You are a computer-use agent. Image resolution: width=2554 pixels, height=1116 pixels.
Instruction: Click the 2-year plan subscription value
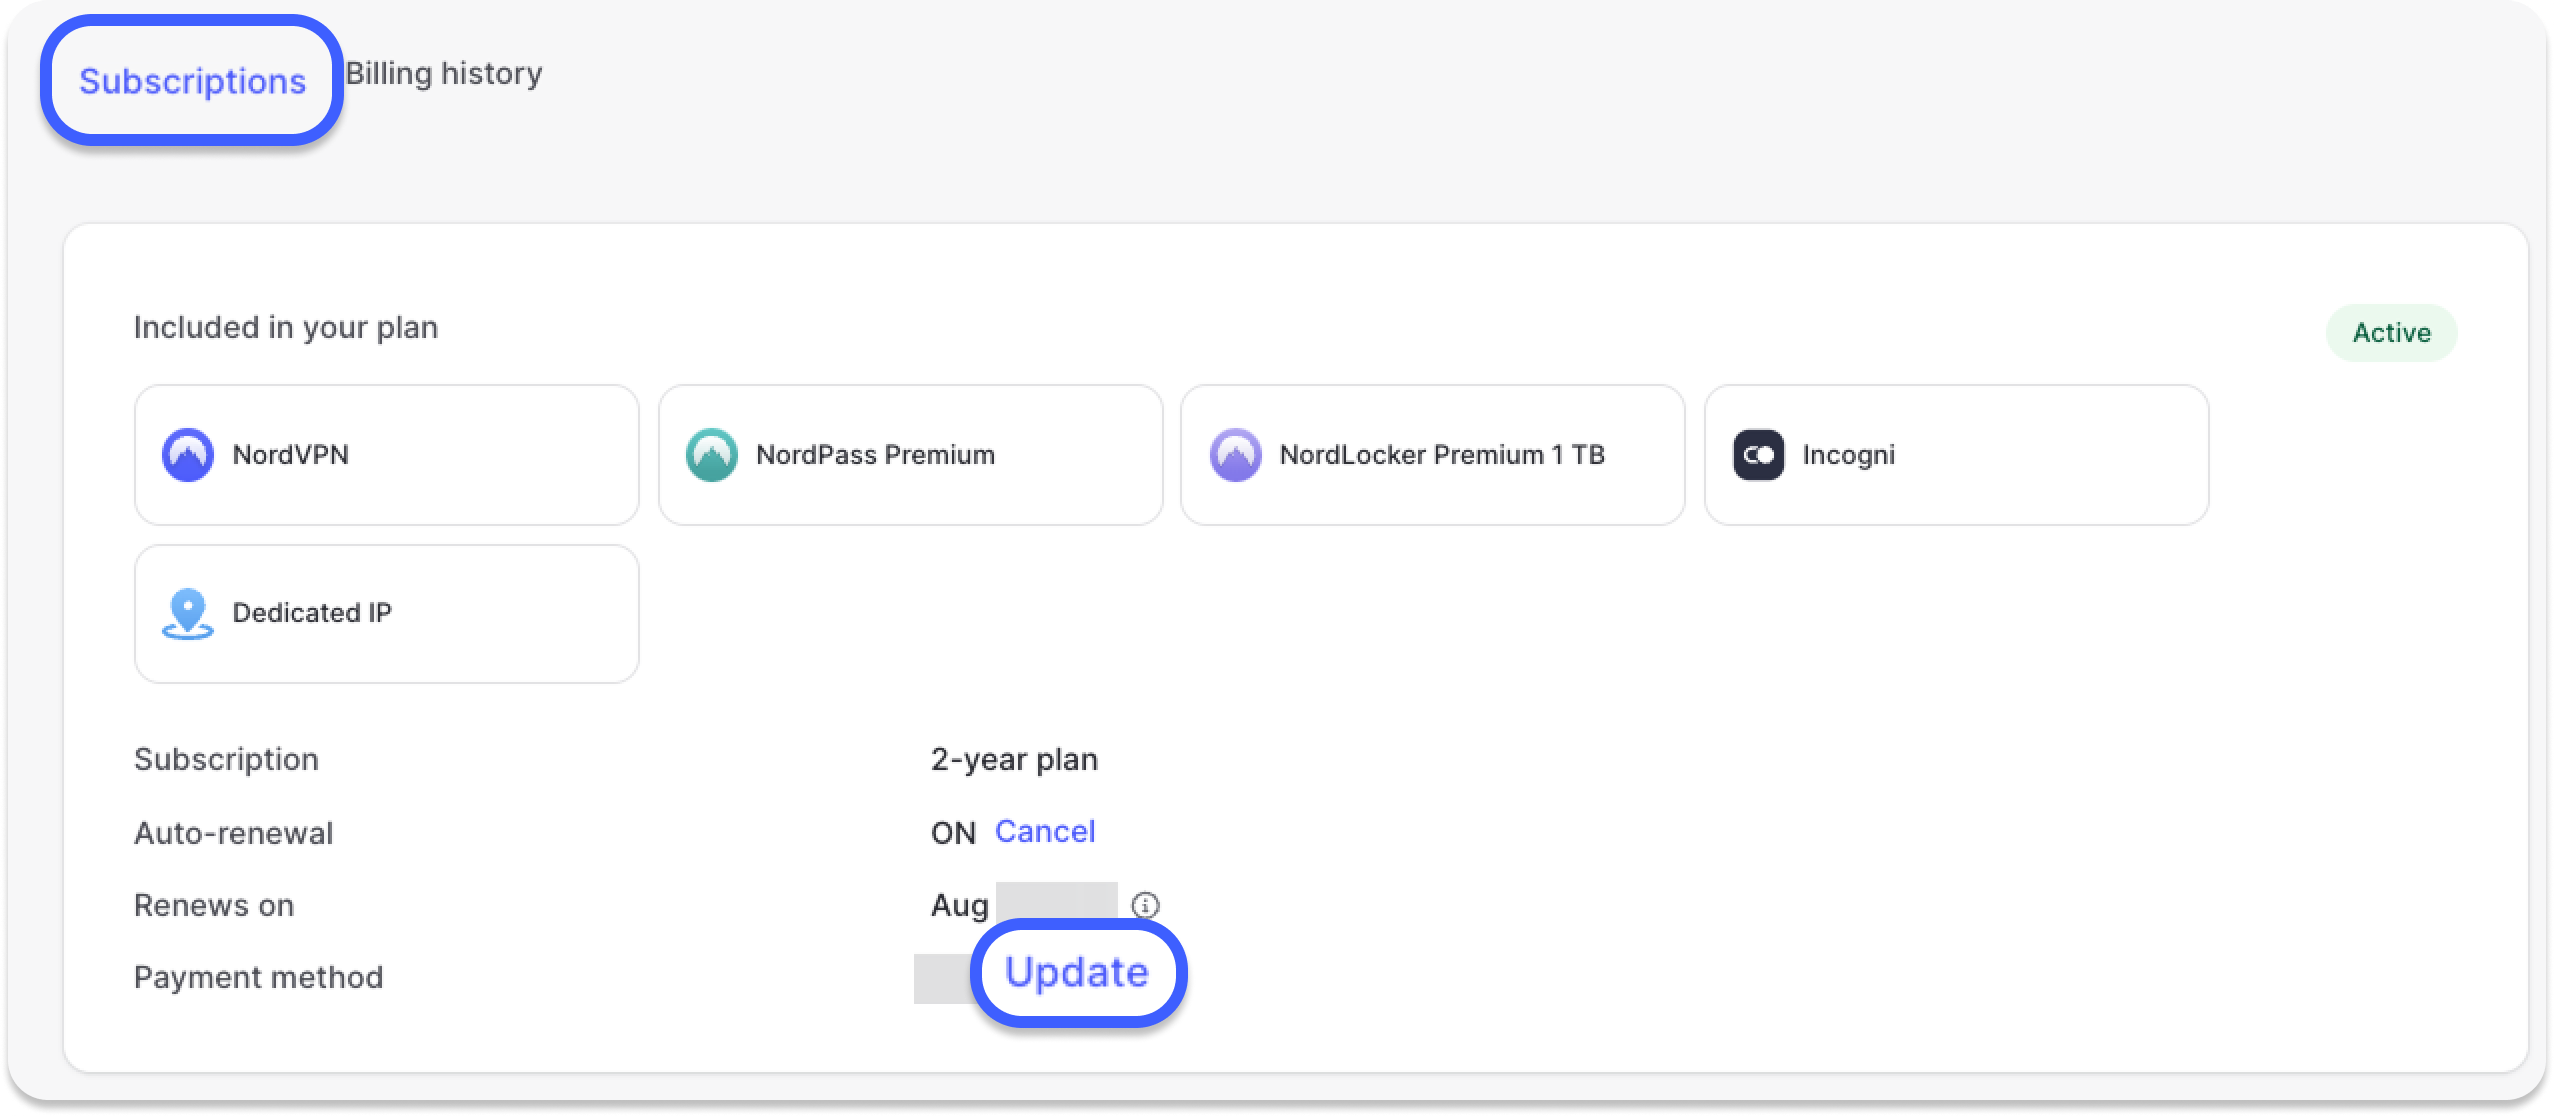[1014, 760]
